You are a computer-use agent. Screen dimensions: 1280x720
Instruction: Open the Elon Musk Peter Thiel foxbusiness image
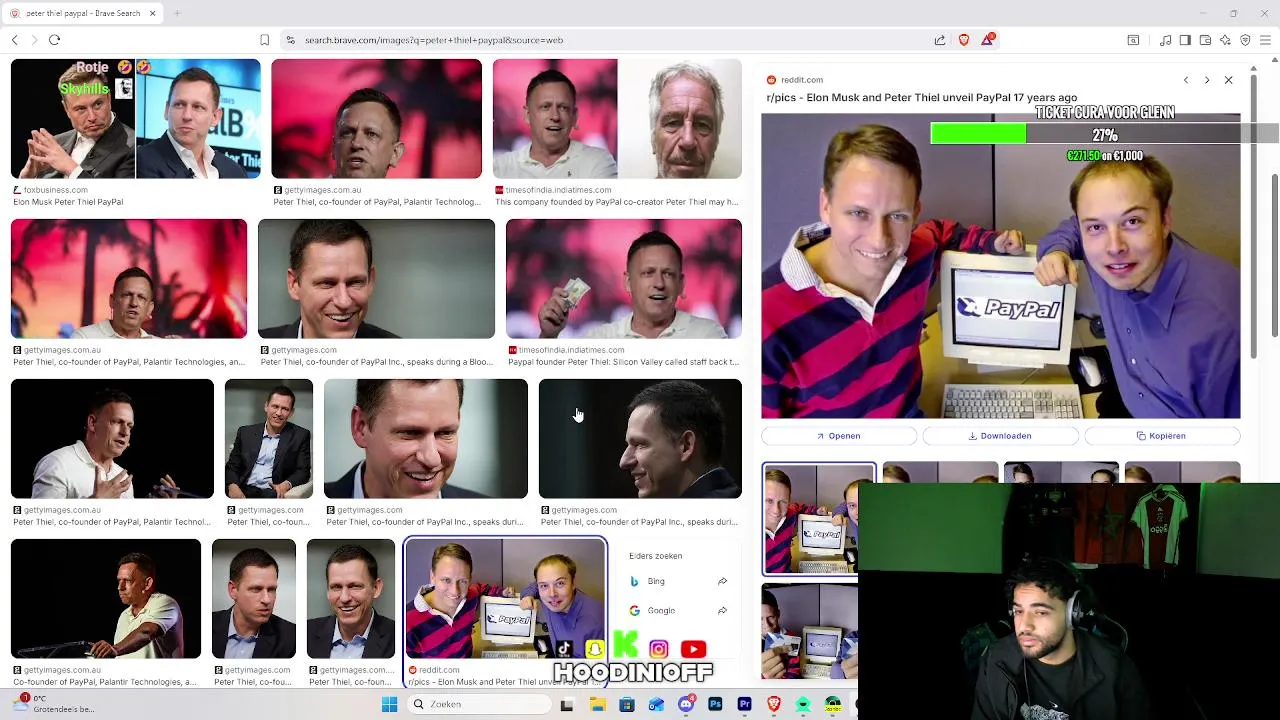point(135,119)
